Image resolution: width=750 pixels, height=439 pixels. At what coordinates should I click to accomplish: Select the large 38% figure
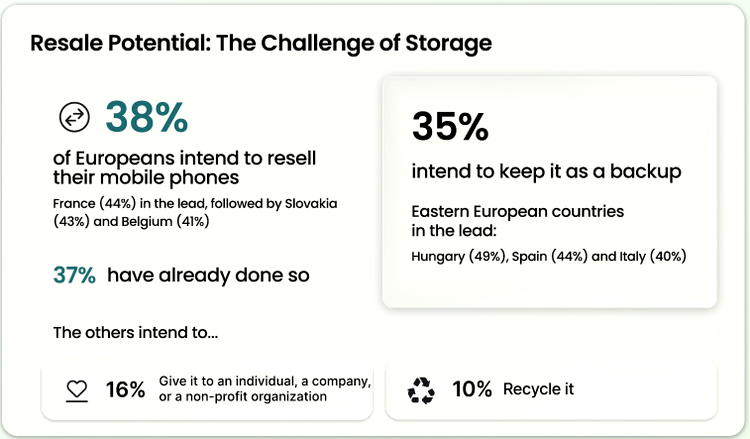tap(146, 117)
